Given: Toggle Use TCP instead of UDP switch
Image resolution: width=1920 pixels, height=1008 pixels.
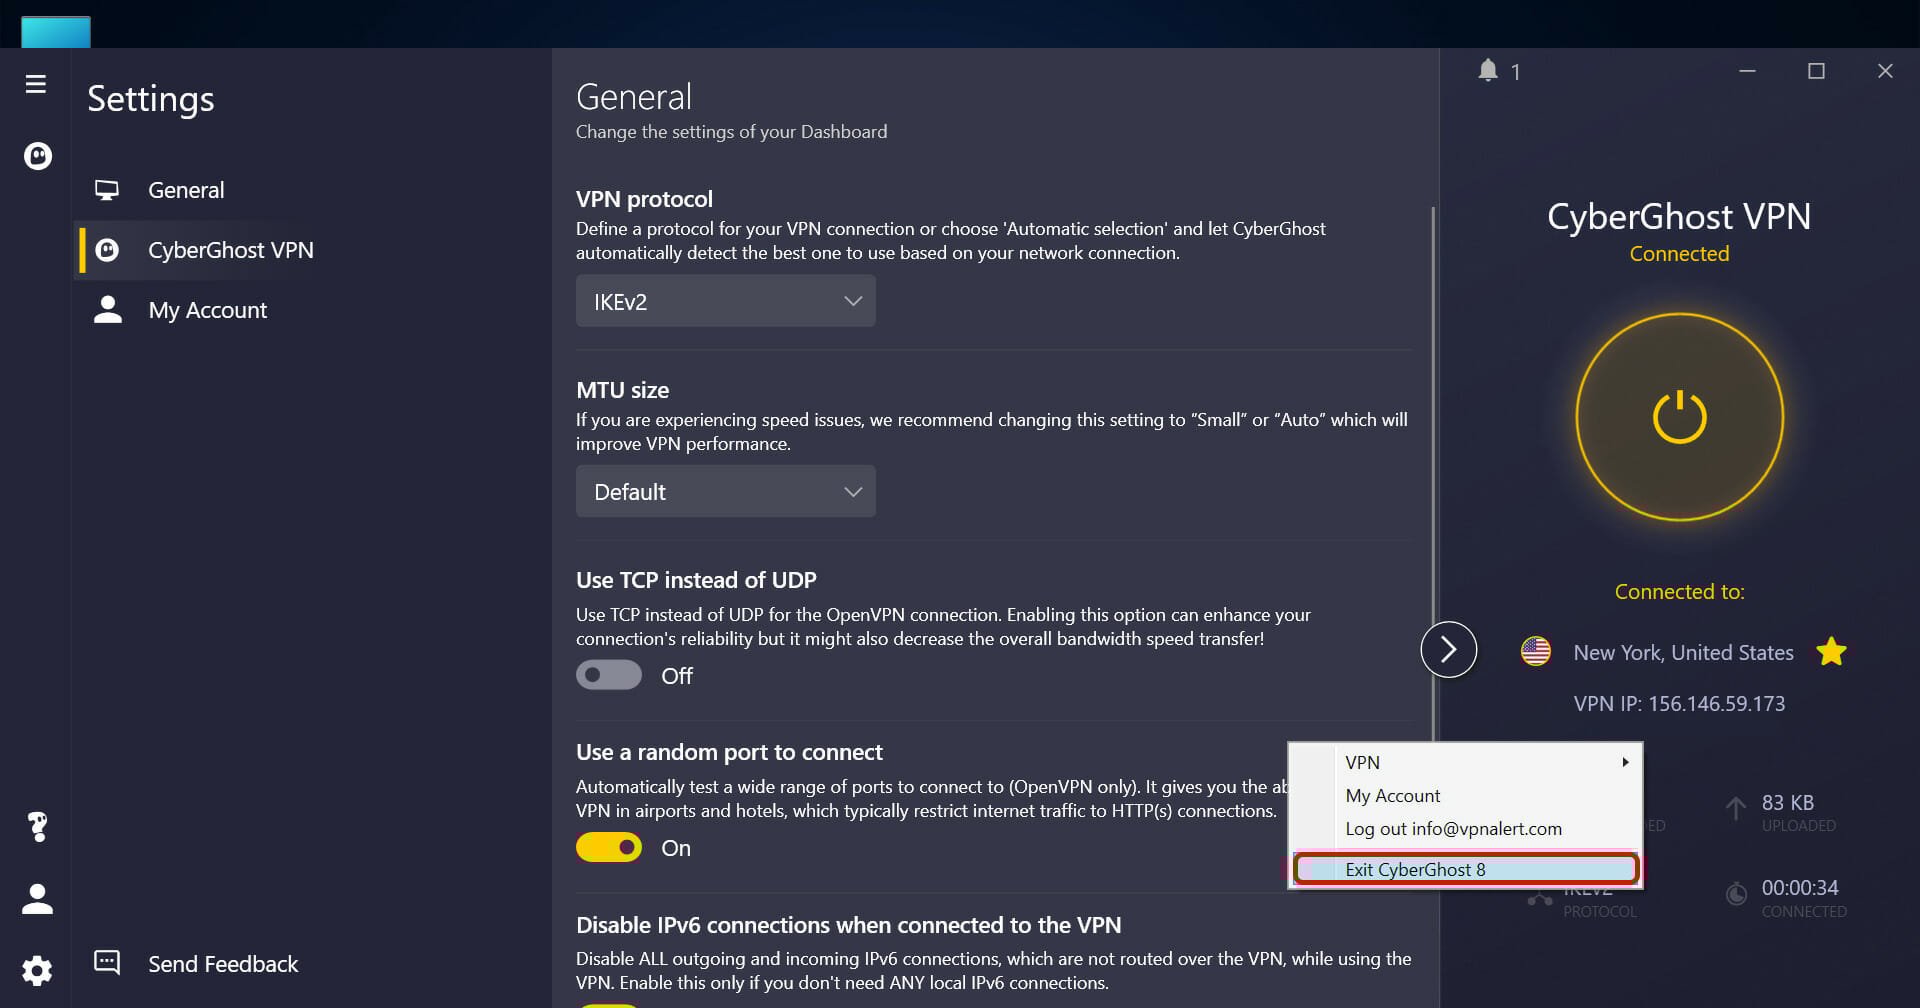Looking at the screenshot, I should pos(609,675).
